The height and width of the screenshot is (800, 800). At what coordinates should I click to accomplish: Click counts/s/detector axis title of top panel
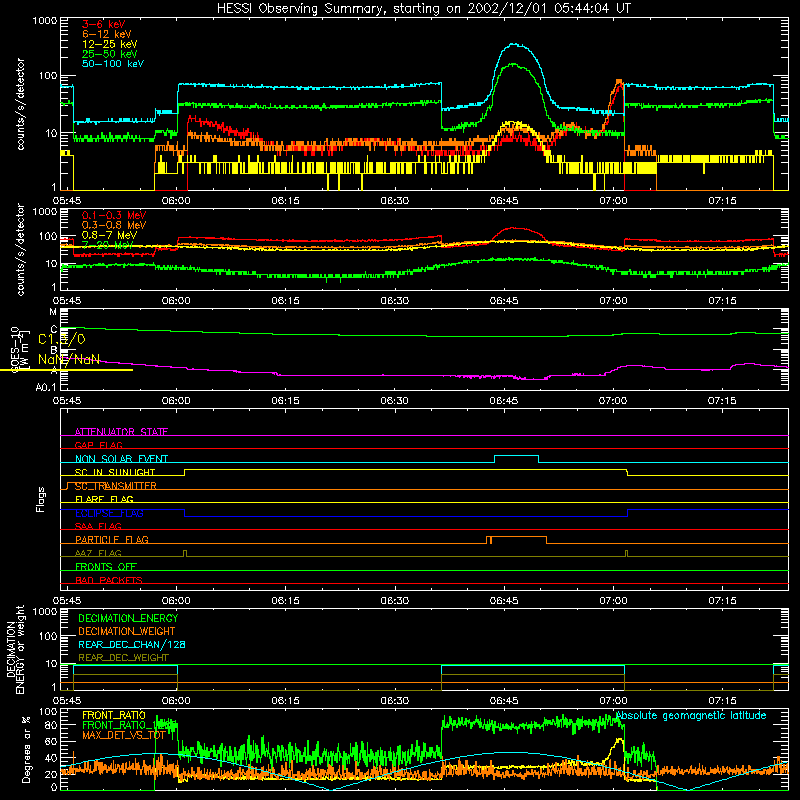[x=20, y=104]
